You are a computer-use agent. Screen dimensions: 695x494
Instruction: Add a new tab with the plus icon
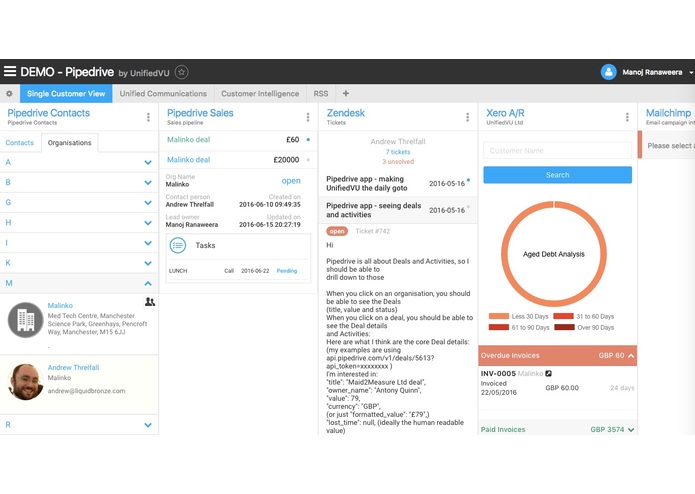coord(346,93)
